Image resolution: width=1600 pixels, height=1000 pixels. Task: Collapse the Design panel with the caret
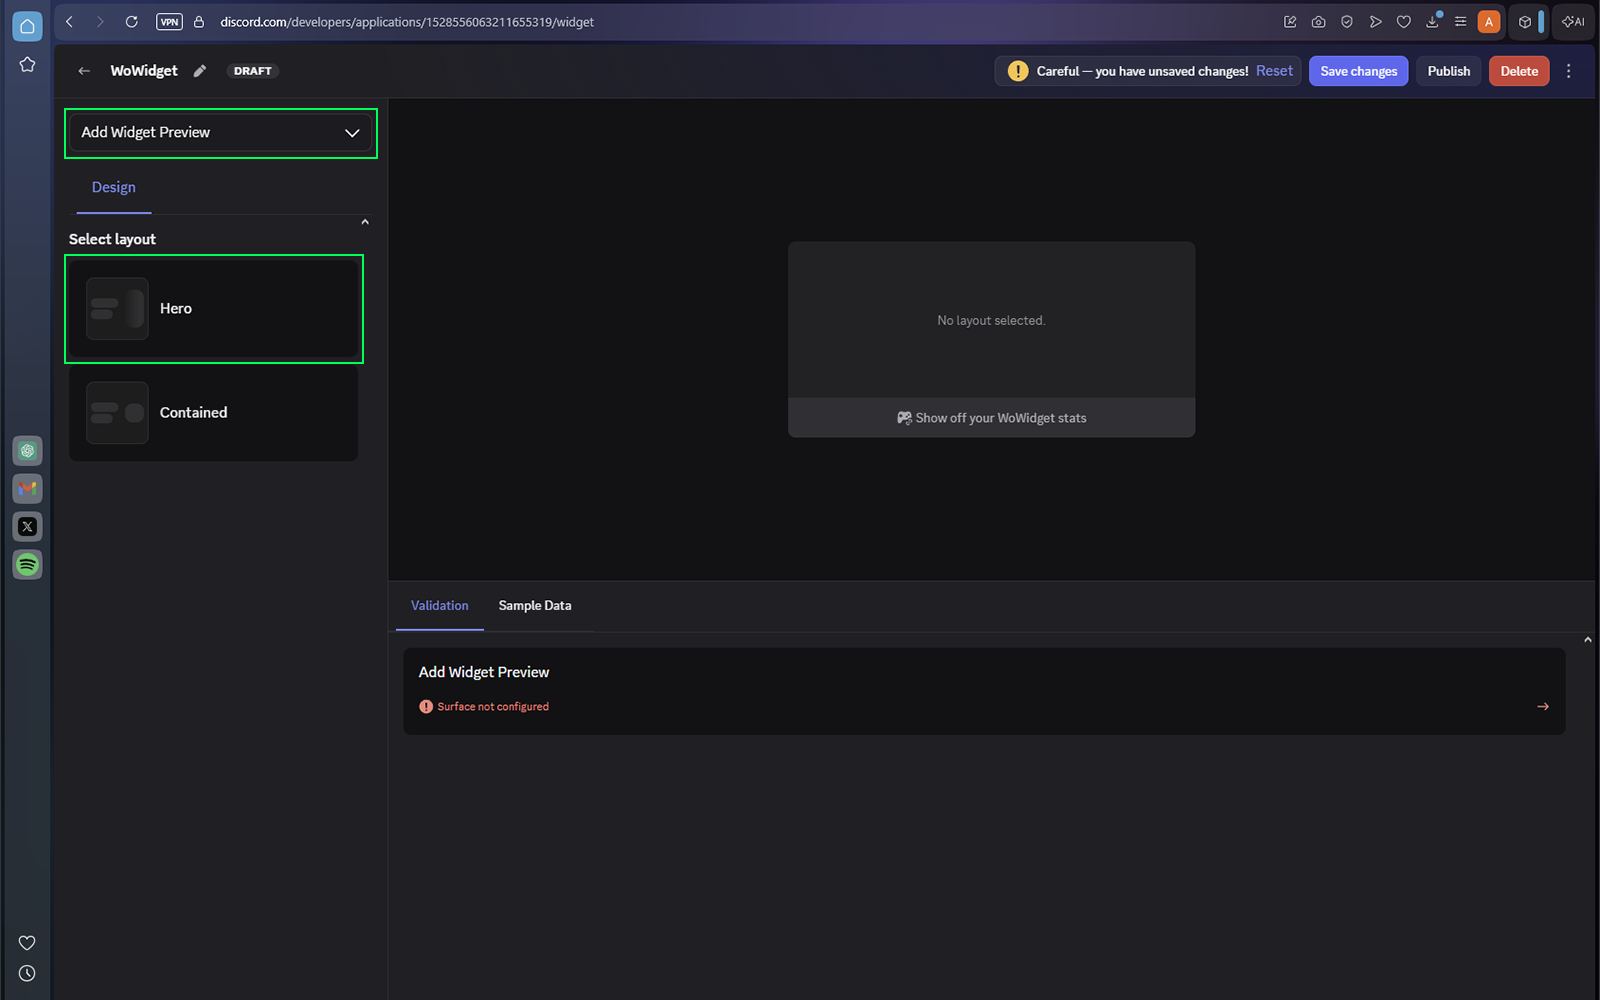click(x=365, y=222)
